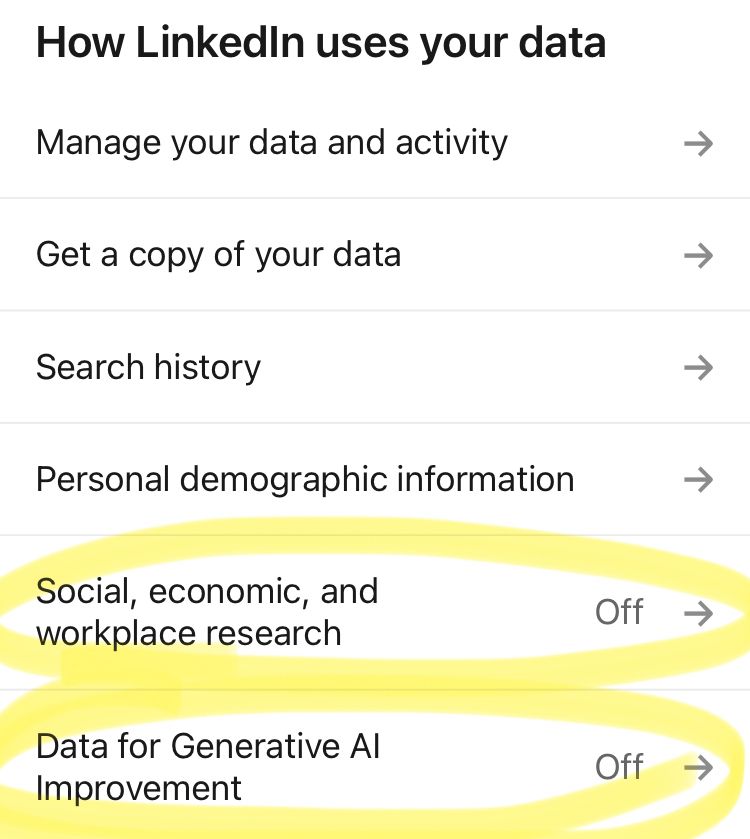Image resolution: width=750 pixels, height=839 pixels.
Task: Turn on Data for Generative AI Improvement
Action: pos(375,767)
